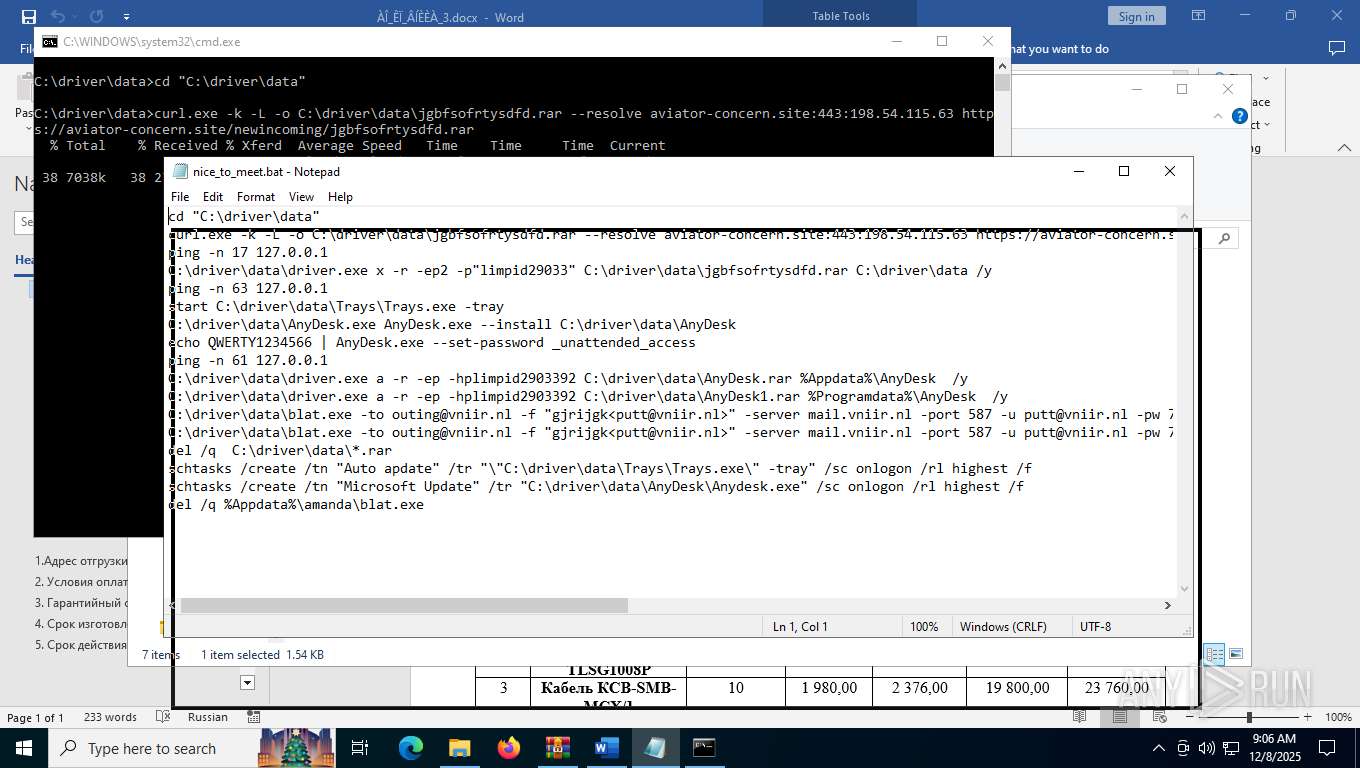Open Word's Ribbon Display Options
Viewport: 1360px width, 768px height.
(1198, 16)
